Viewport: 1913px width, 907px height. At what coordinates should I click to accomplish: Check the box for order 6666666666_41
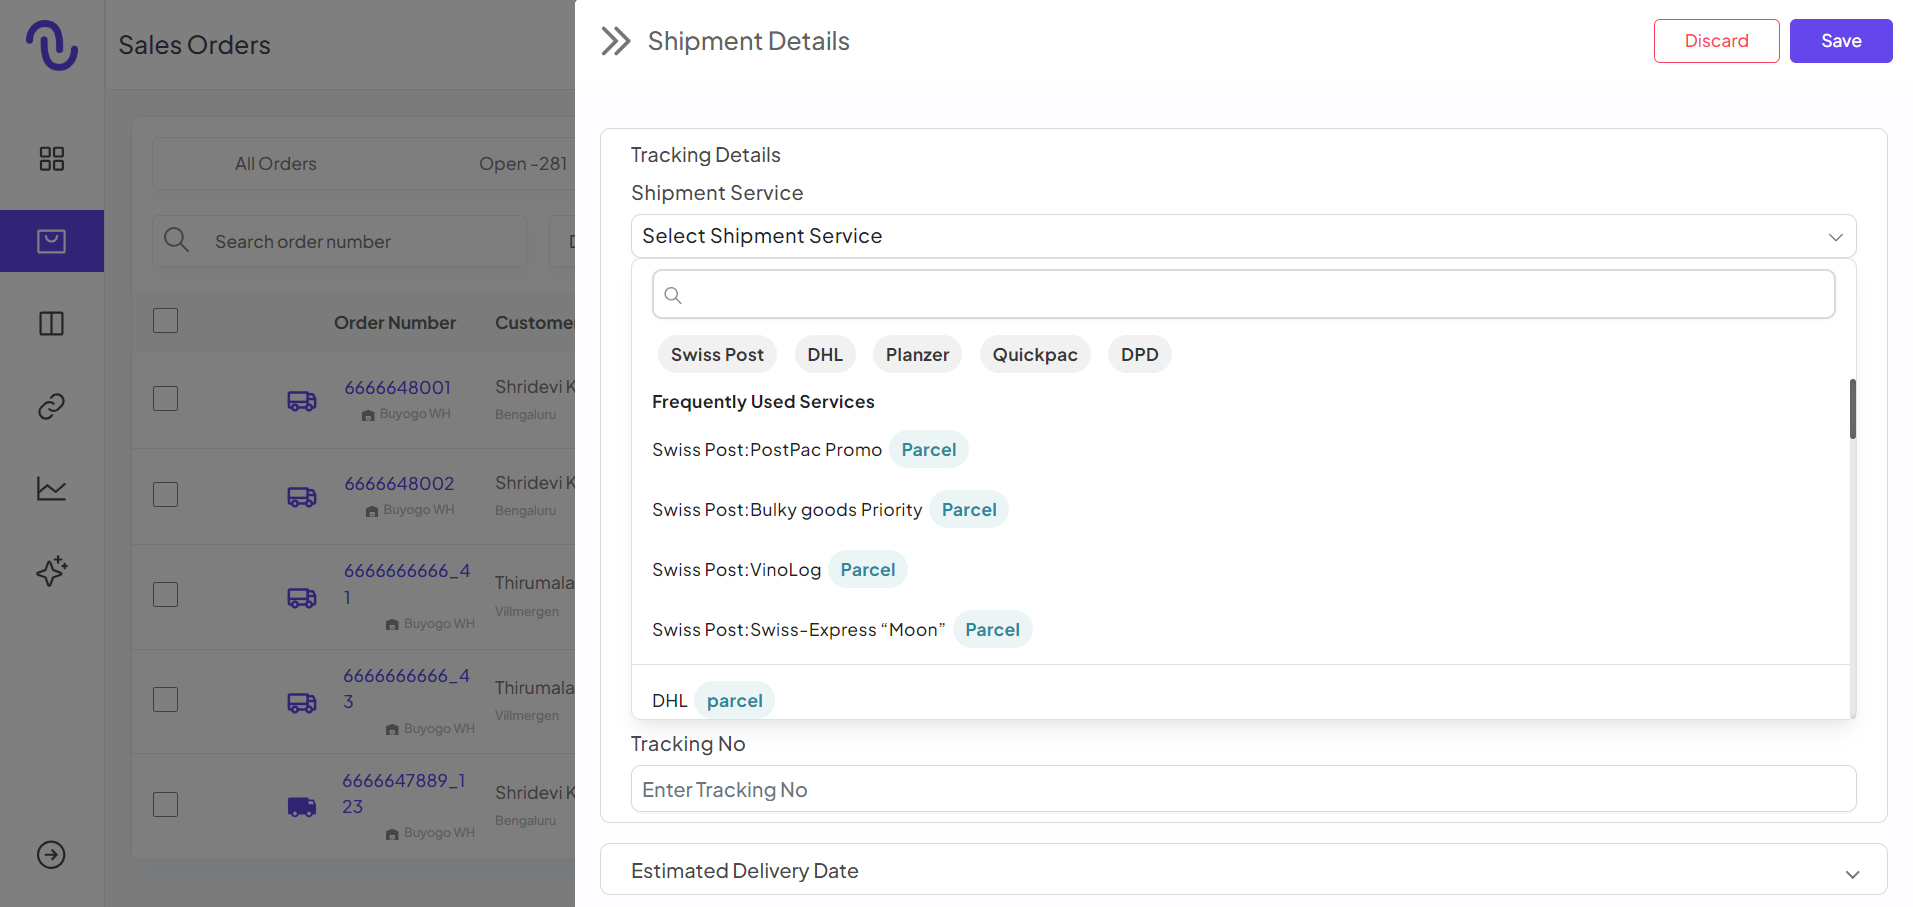tap(165, 595)
